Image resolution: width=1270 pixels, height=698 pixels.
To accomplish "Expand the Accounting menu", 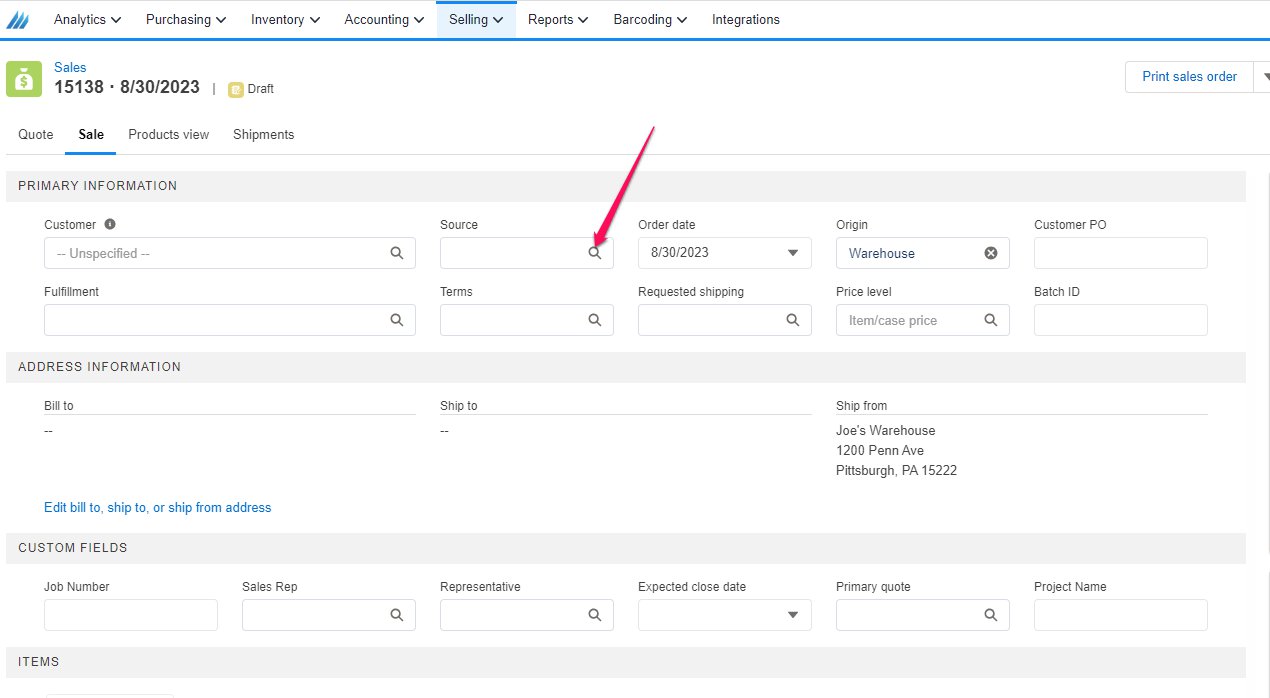I will 384,19.
